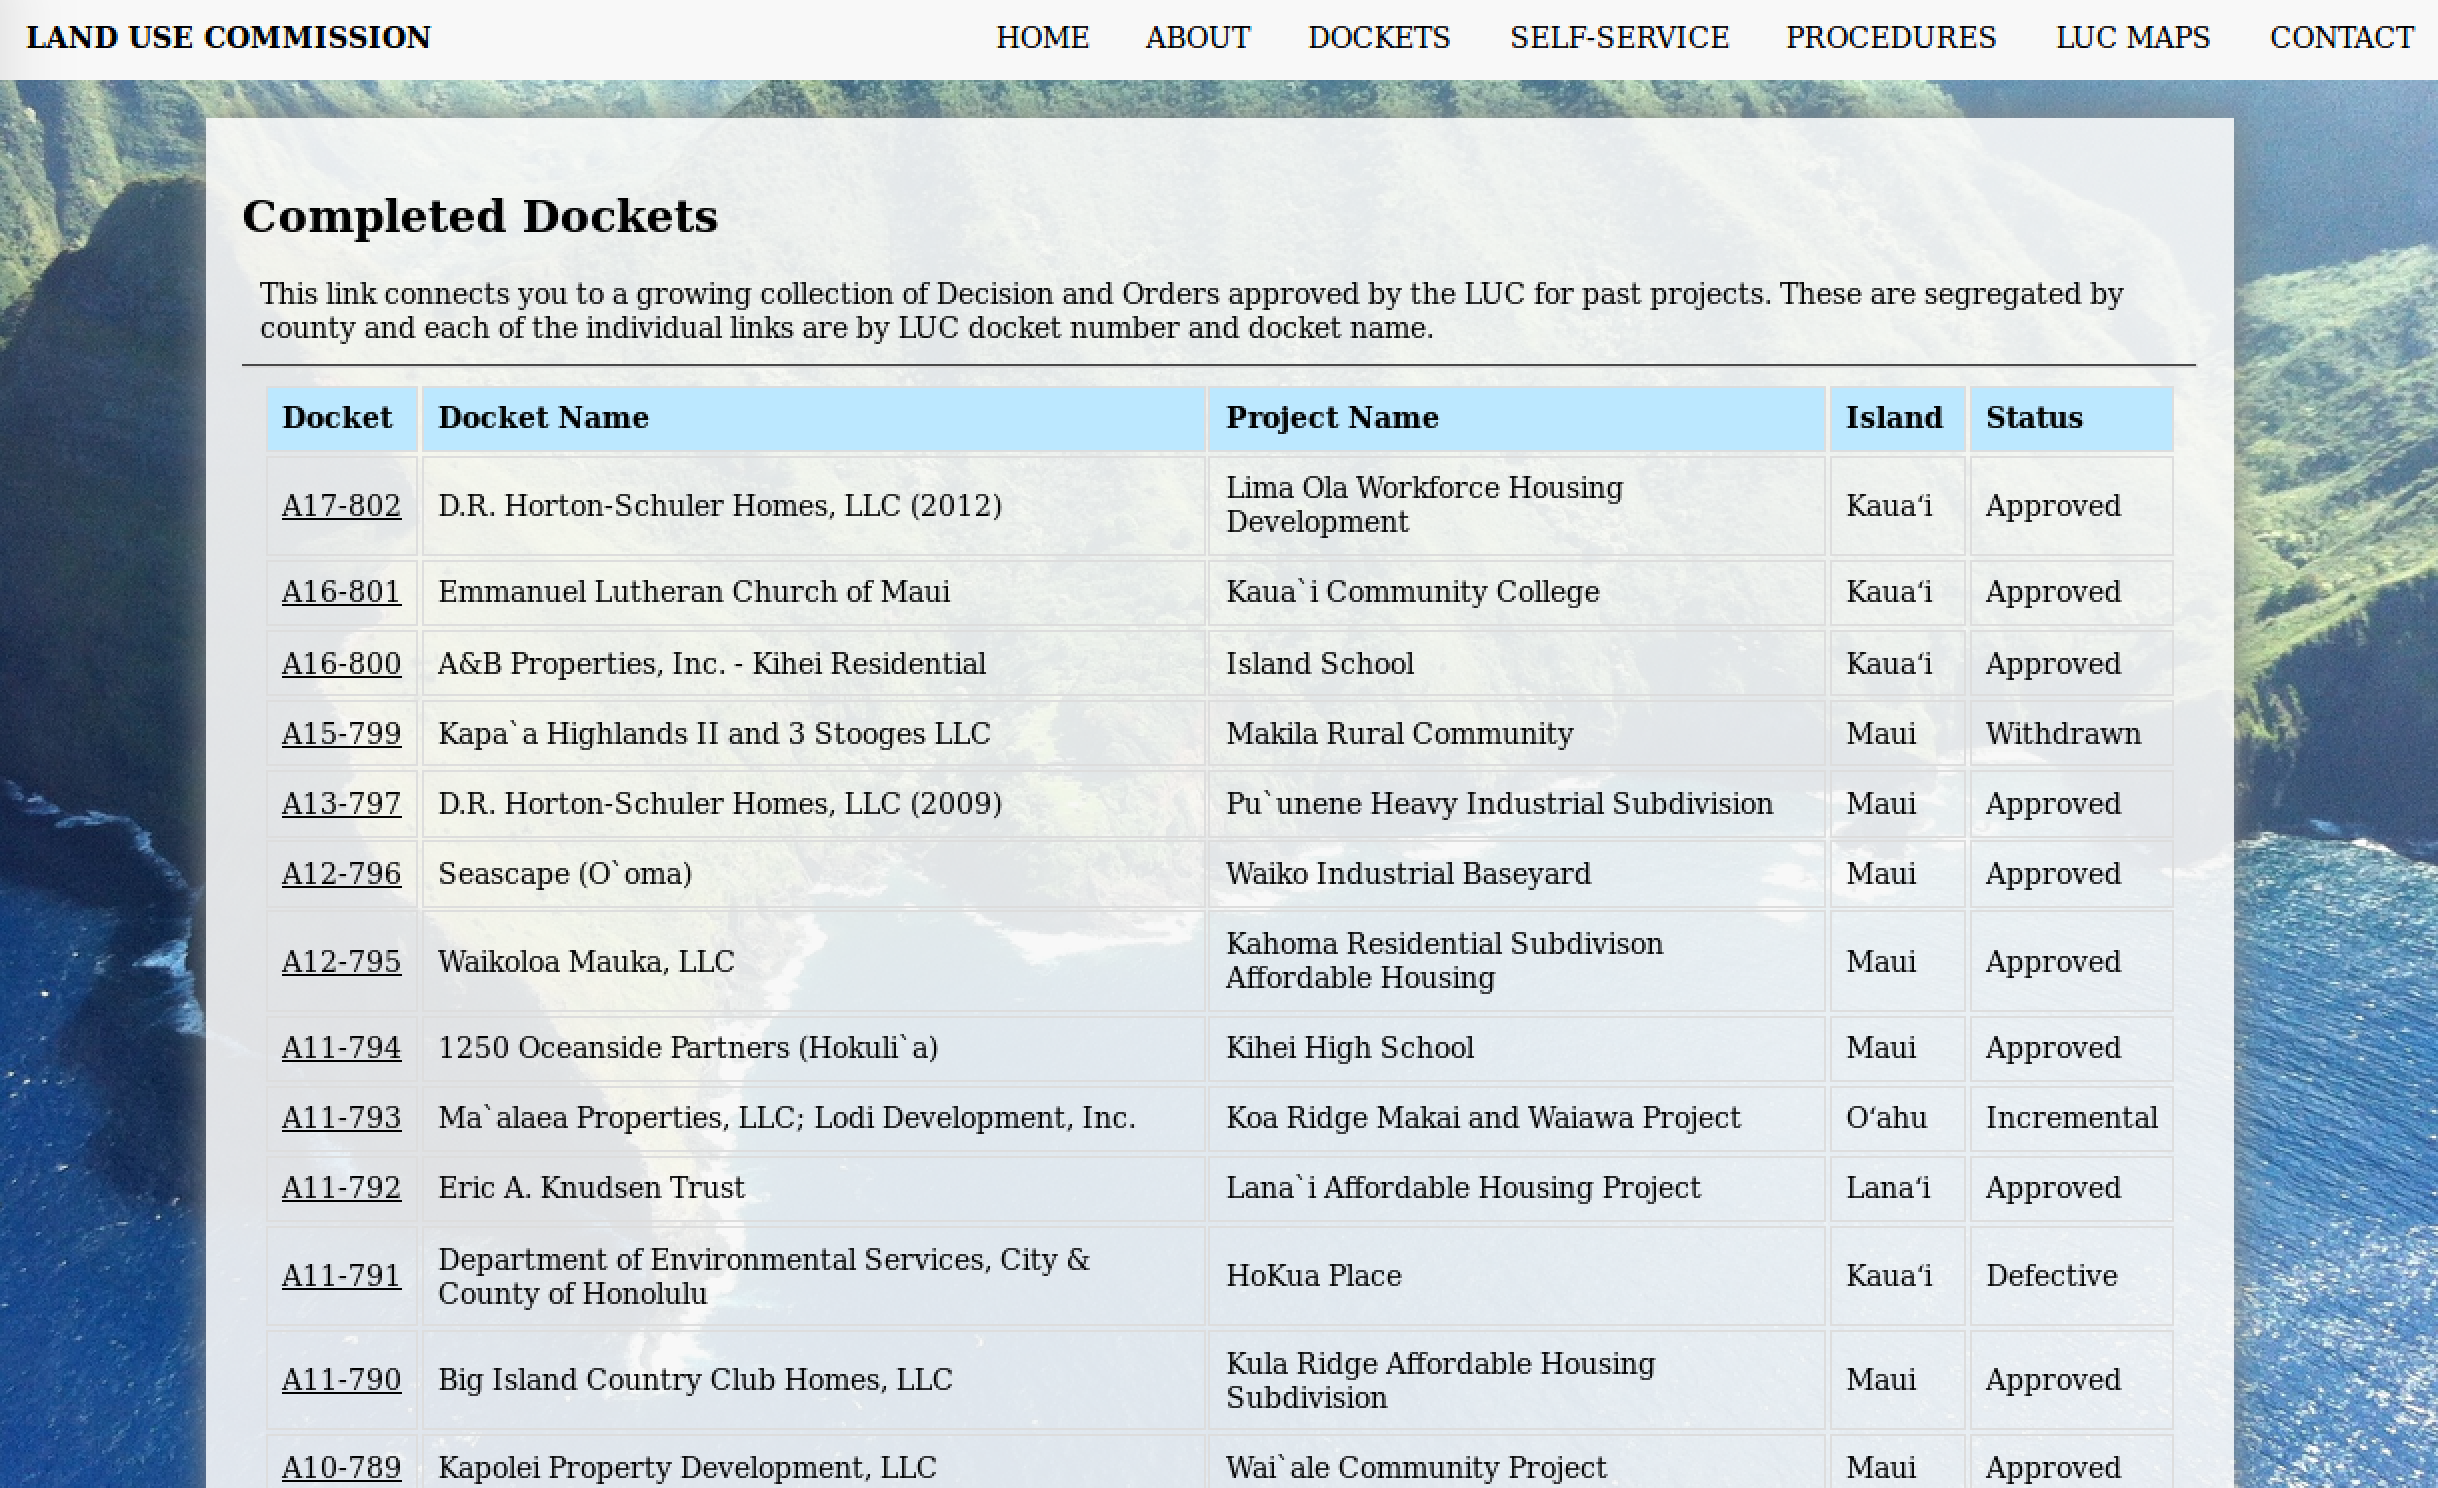Open docket A15-799 link
Image resolution: width=2438 pixels, height=1488 pixels.
pos(341,734)
